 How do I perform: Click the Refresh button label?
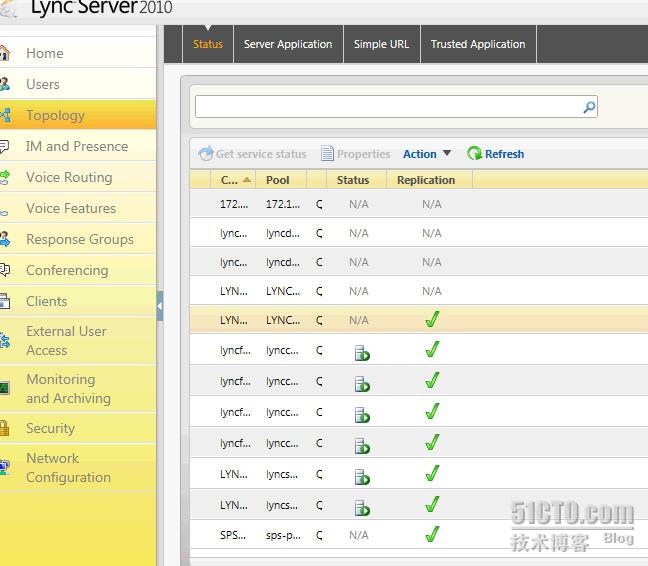(x=504, y=154)
